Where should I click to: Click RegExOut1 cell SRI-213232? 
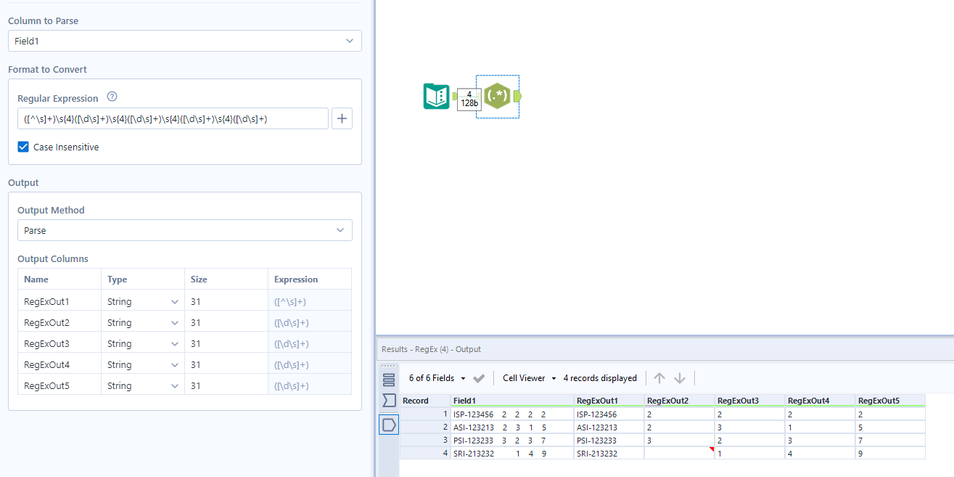[x=609, y=453]
